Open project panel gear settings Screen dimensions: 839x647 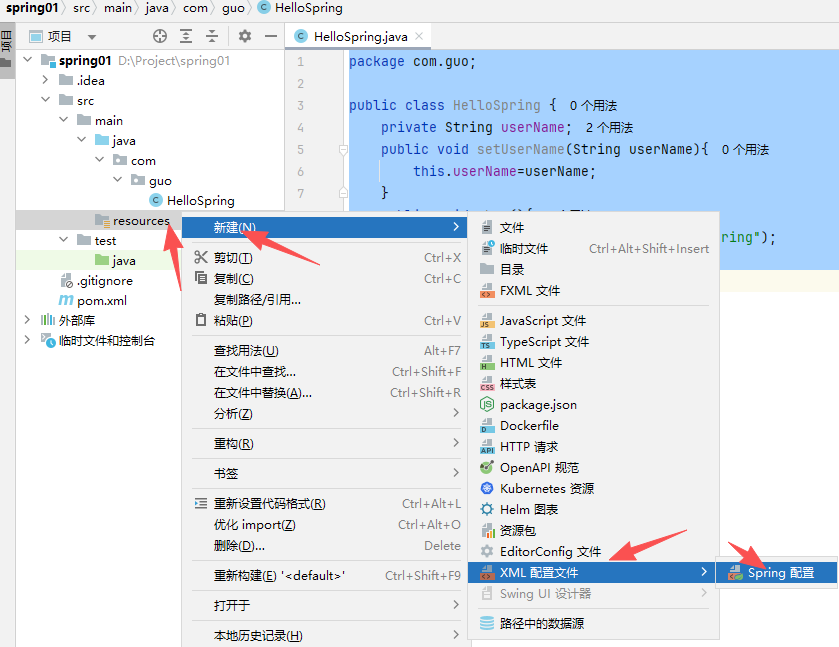[245, 36]
